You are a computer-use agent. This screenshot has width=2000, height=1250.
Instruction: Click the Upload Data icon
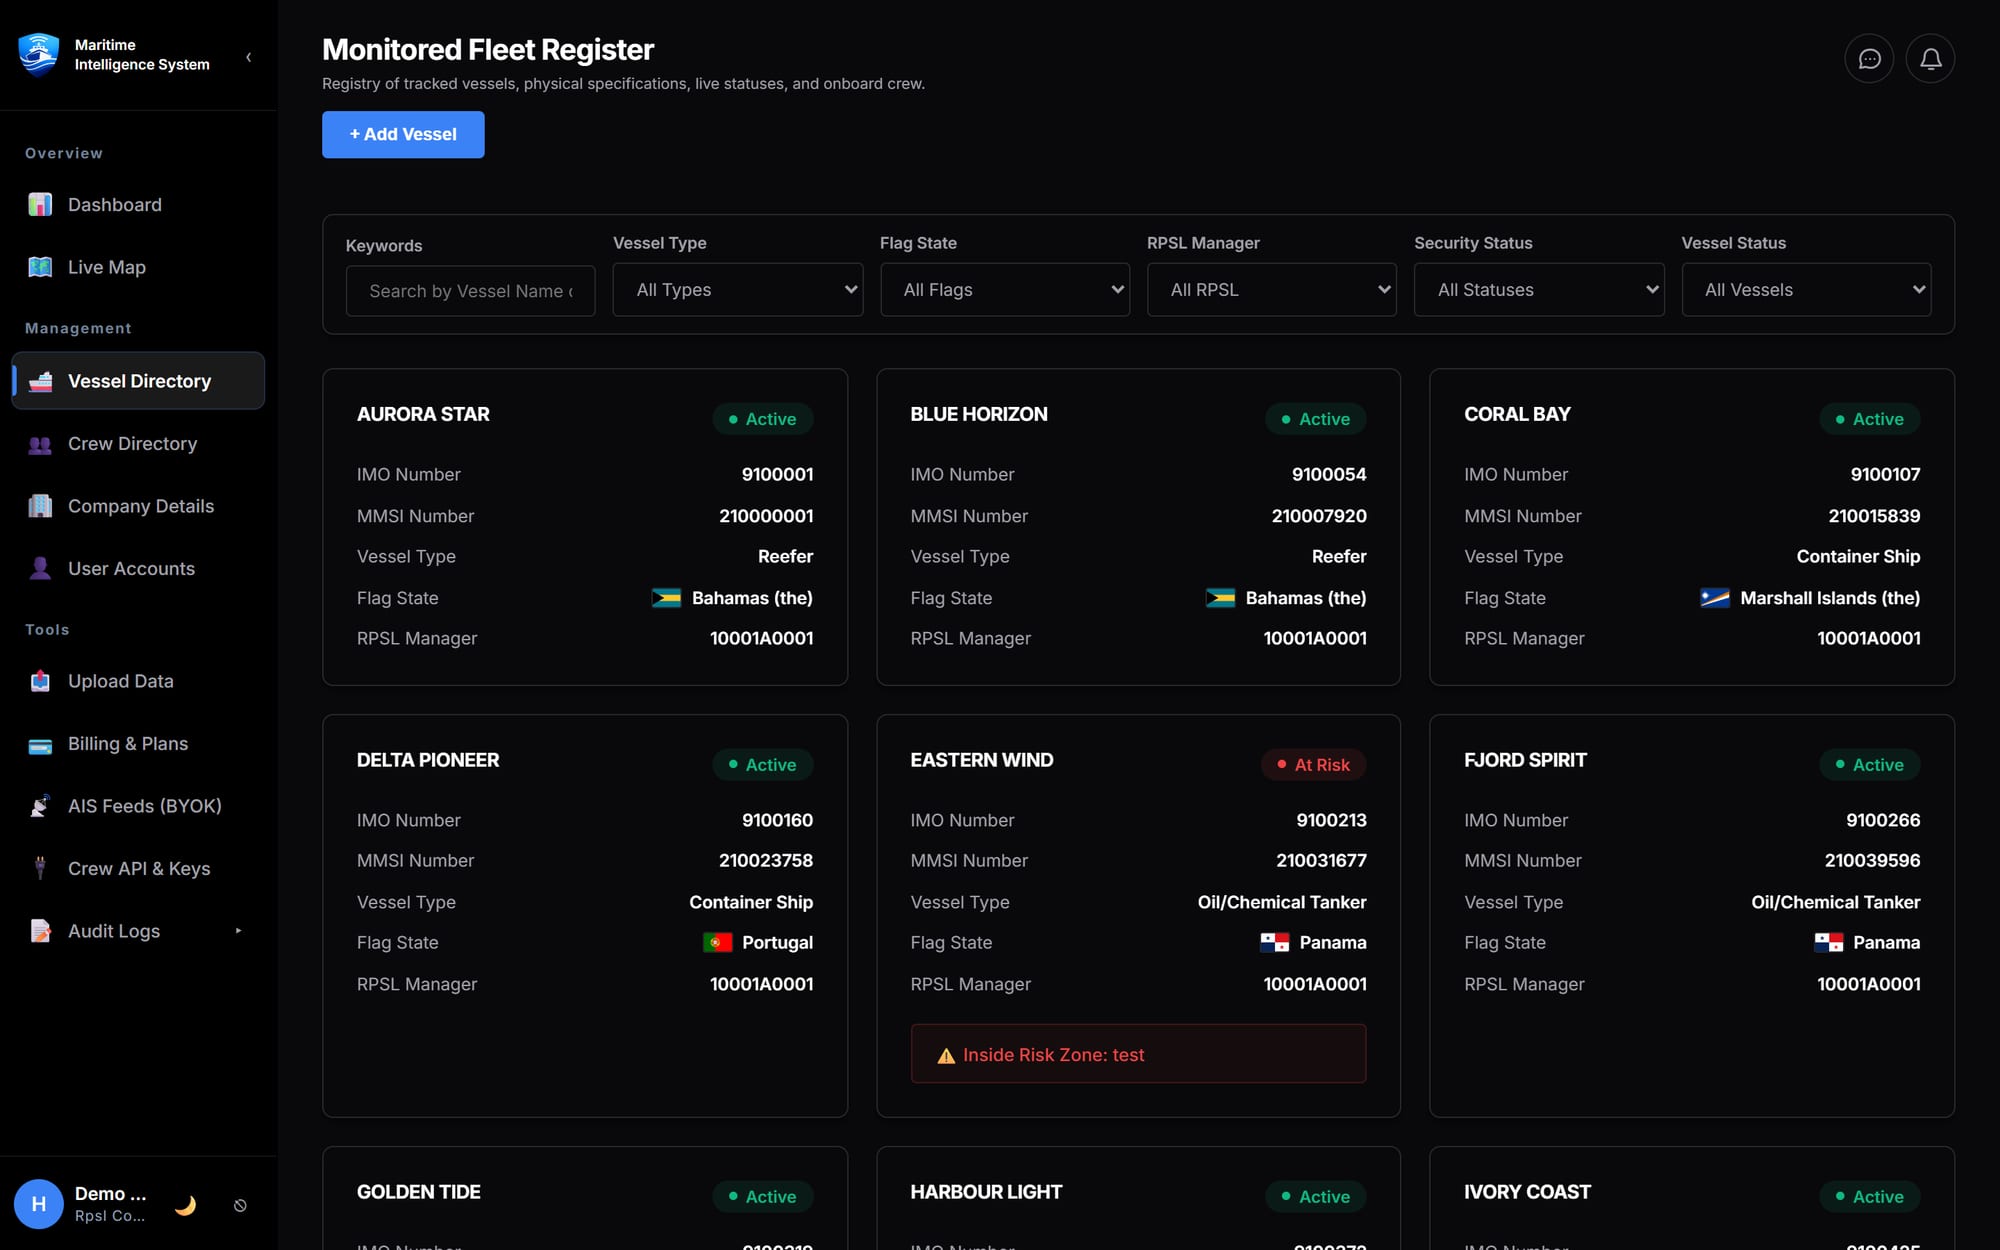pyautogui.click(x=40, y=681)
